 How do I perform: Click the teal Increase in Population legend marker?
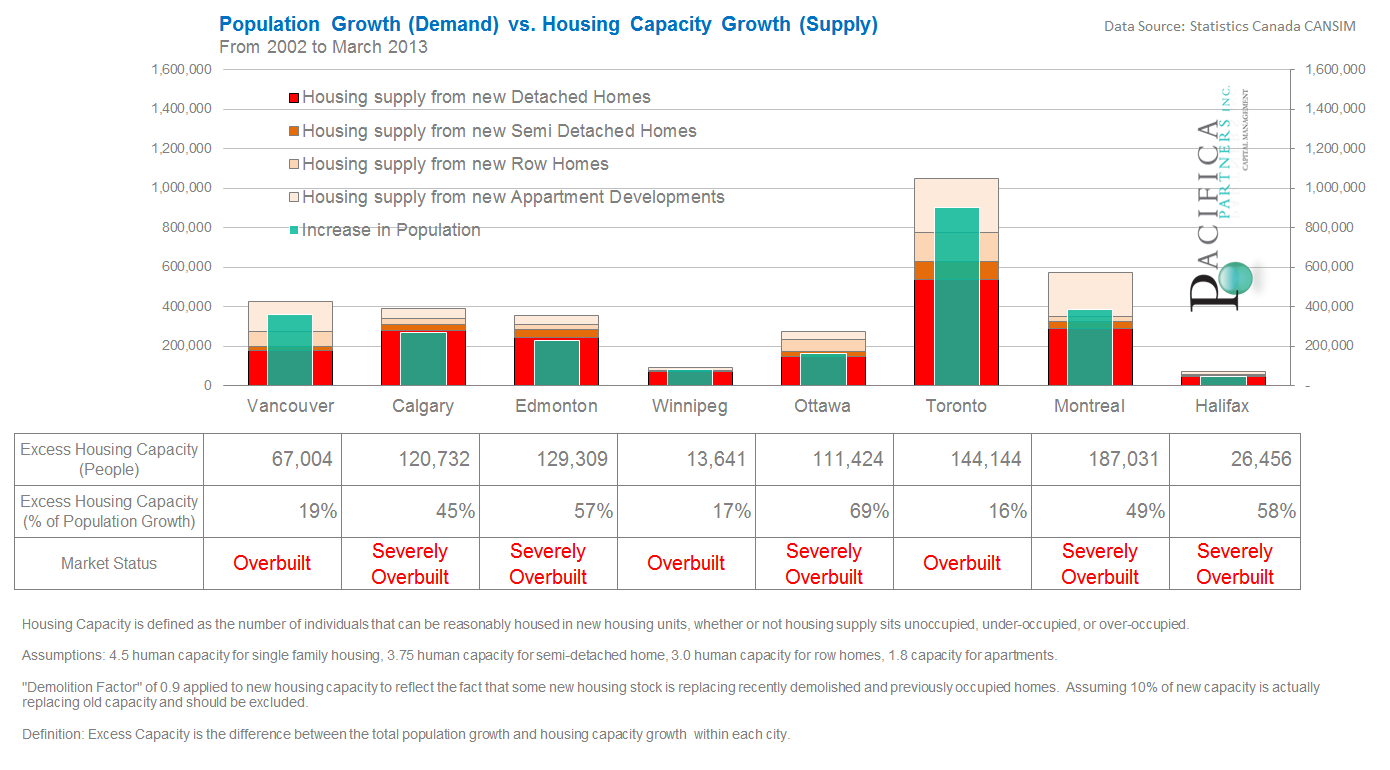pyautogui.click(x=293, y=231)
